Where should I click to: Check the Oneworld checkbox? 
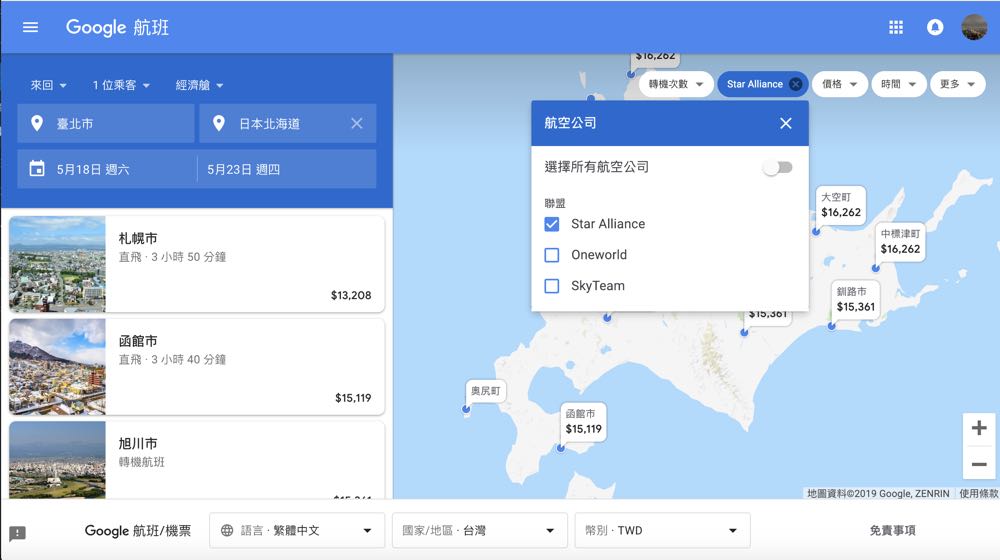[x=552, y=255]
